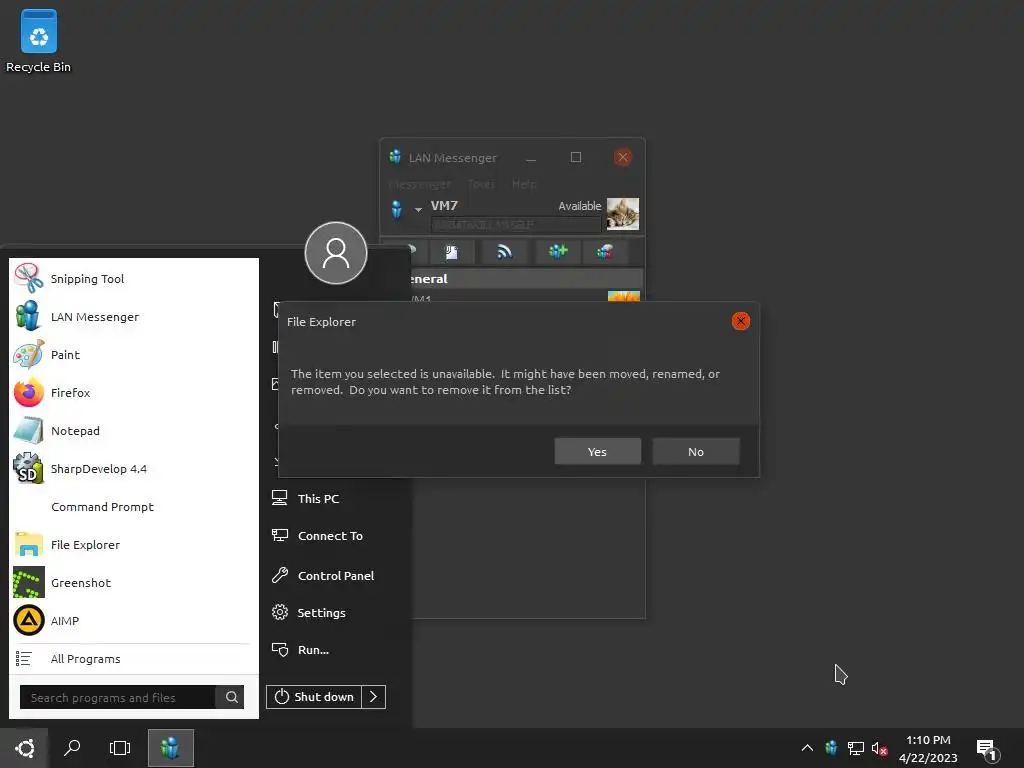Click the broadcast message toolbar icon
This screenshot has height=768, width=1024.
pyautogui.click(x=504, y=252)
